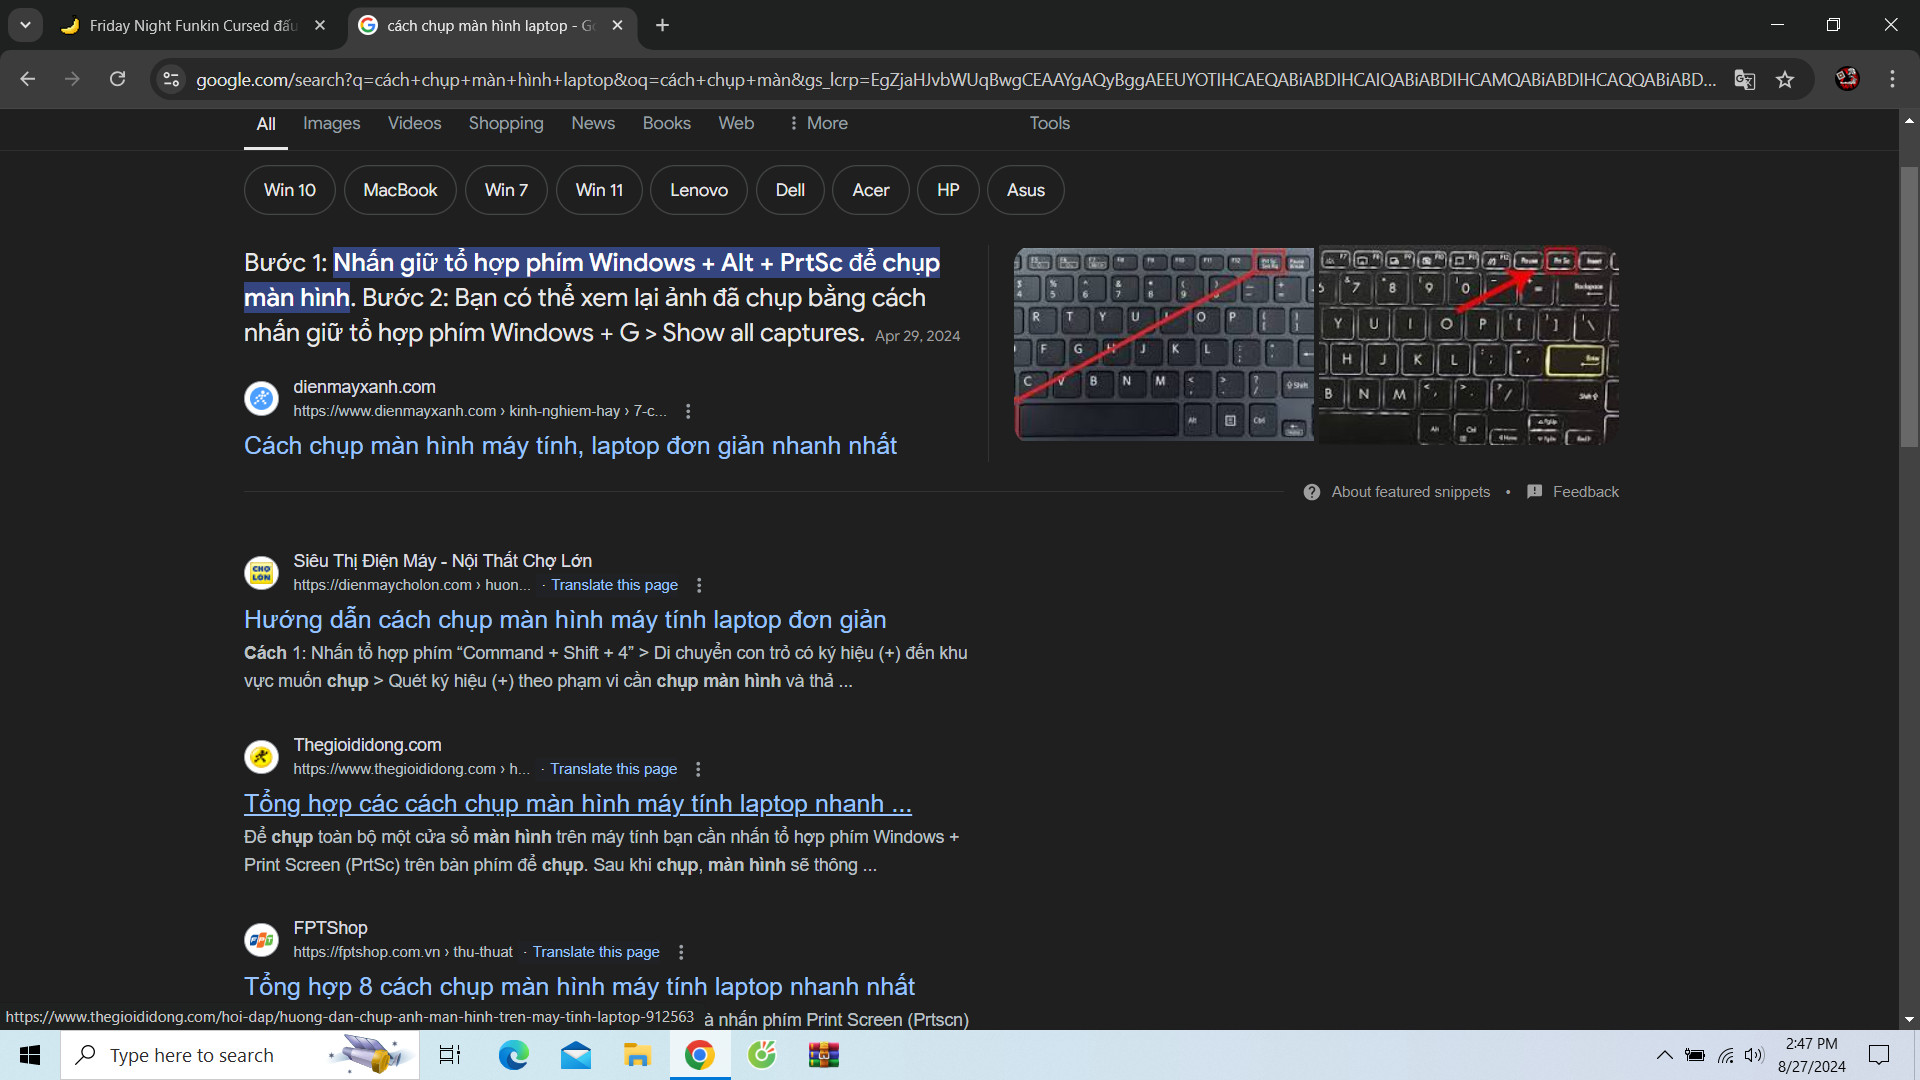This screenshot has width=1920, height=1080.
Task: Open the Images search tab
Action: [331, 123]
